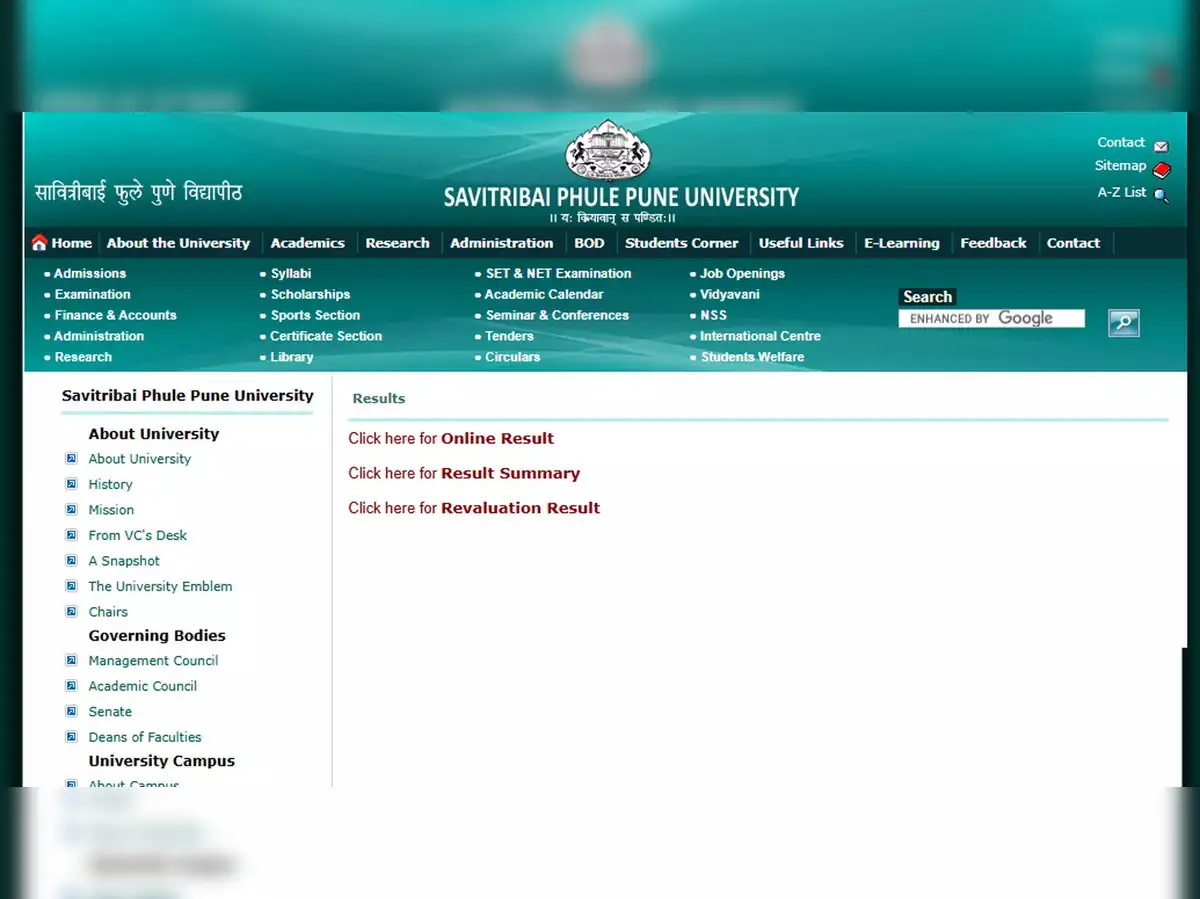Open the Students Corner menu

(681, 243)
